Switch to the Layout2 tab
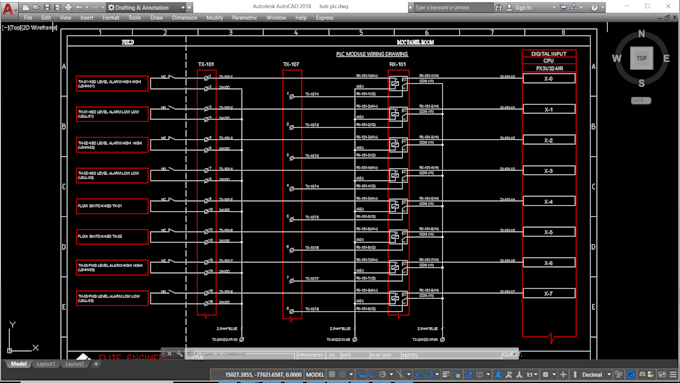 point(75,364)
